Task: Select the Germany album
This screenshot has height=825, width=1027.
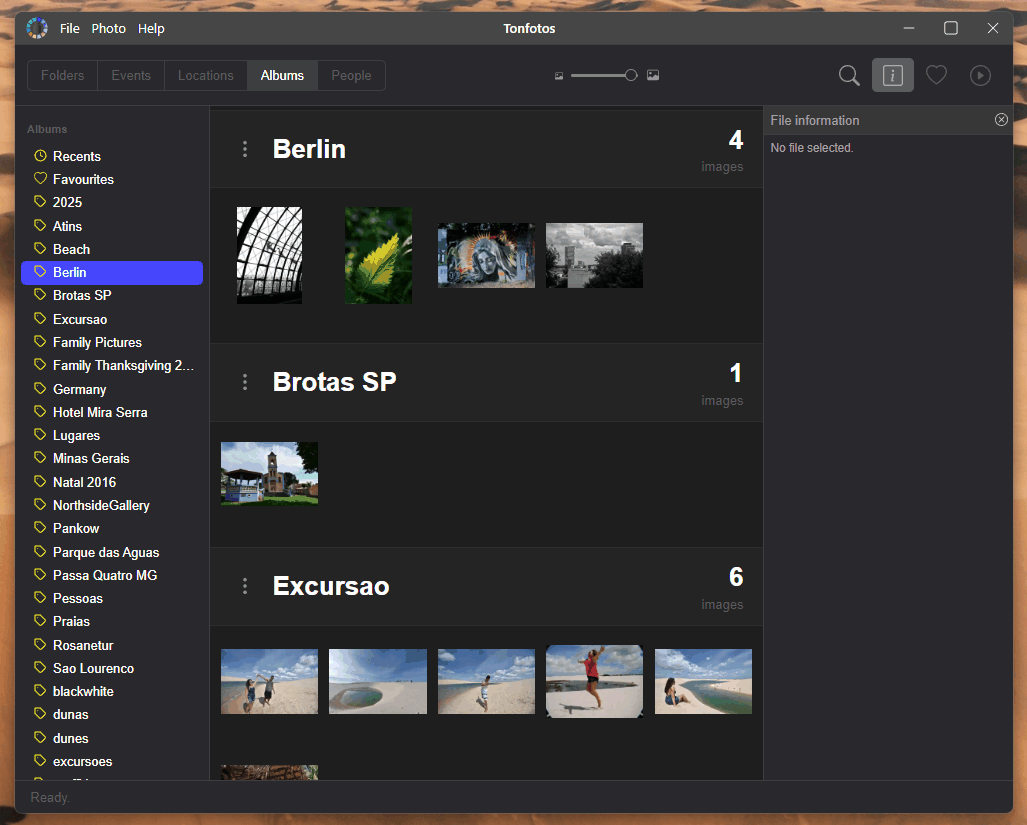Action: tap(112, 389)
